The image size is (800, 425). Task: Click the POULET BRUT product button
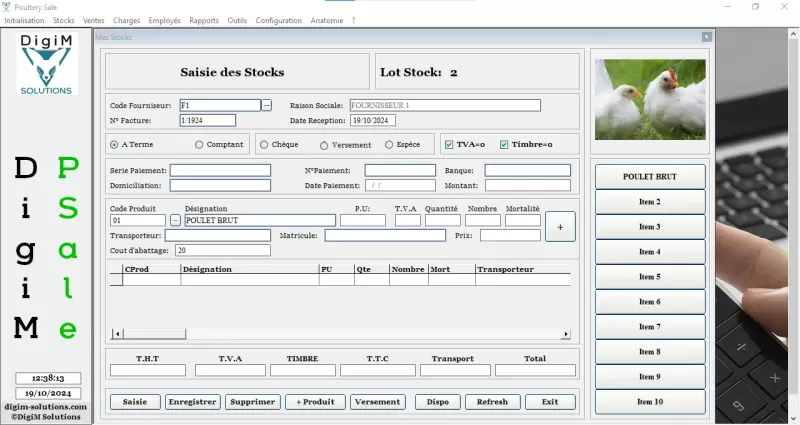[650, 177]
